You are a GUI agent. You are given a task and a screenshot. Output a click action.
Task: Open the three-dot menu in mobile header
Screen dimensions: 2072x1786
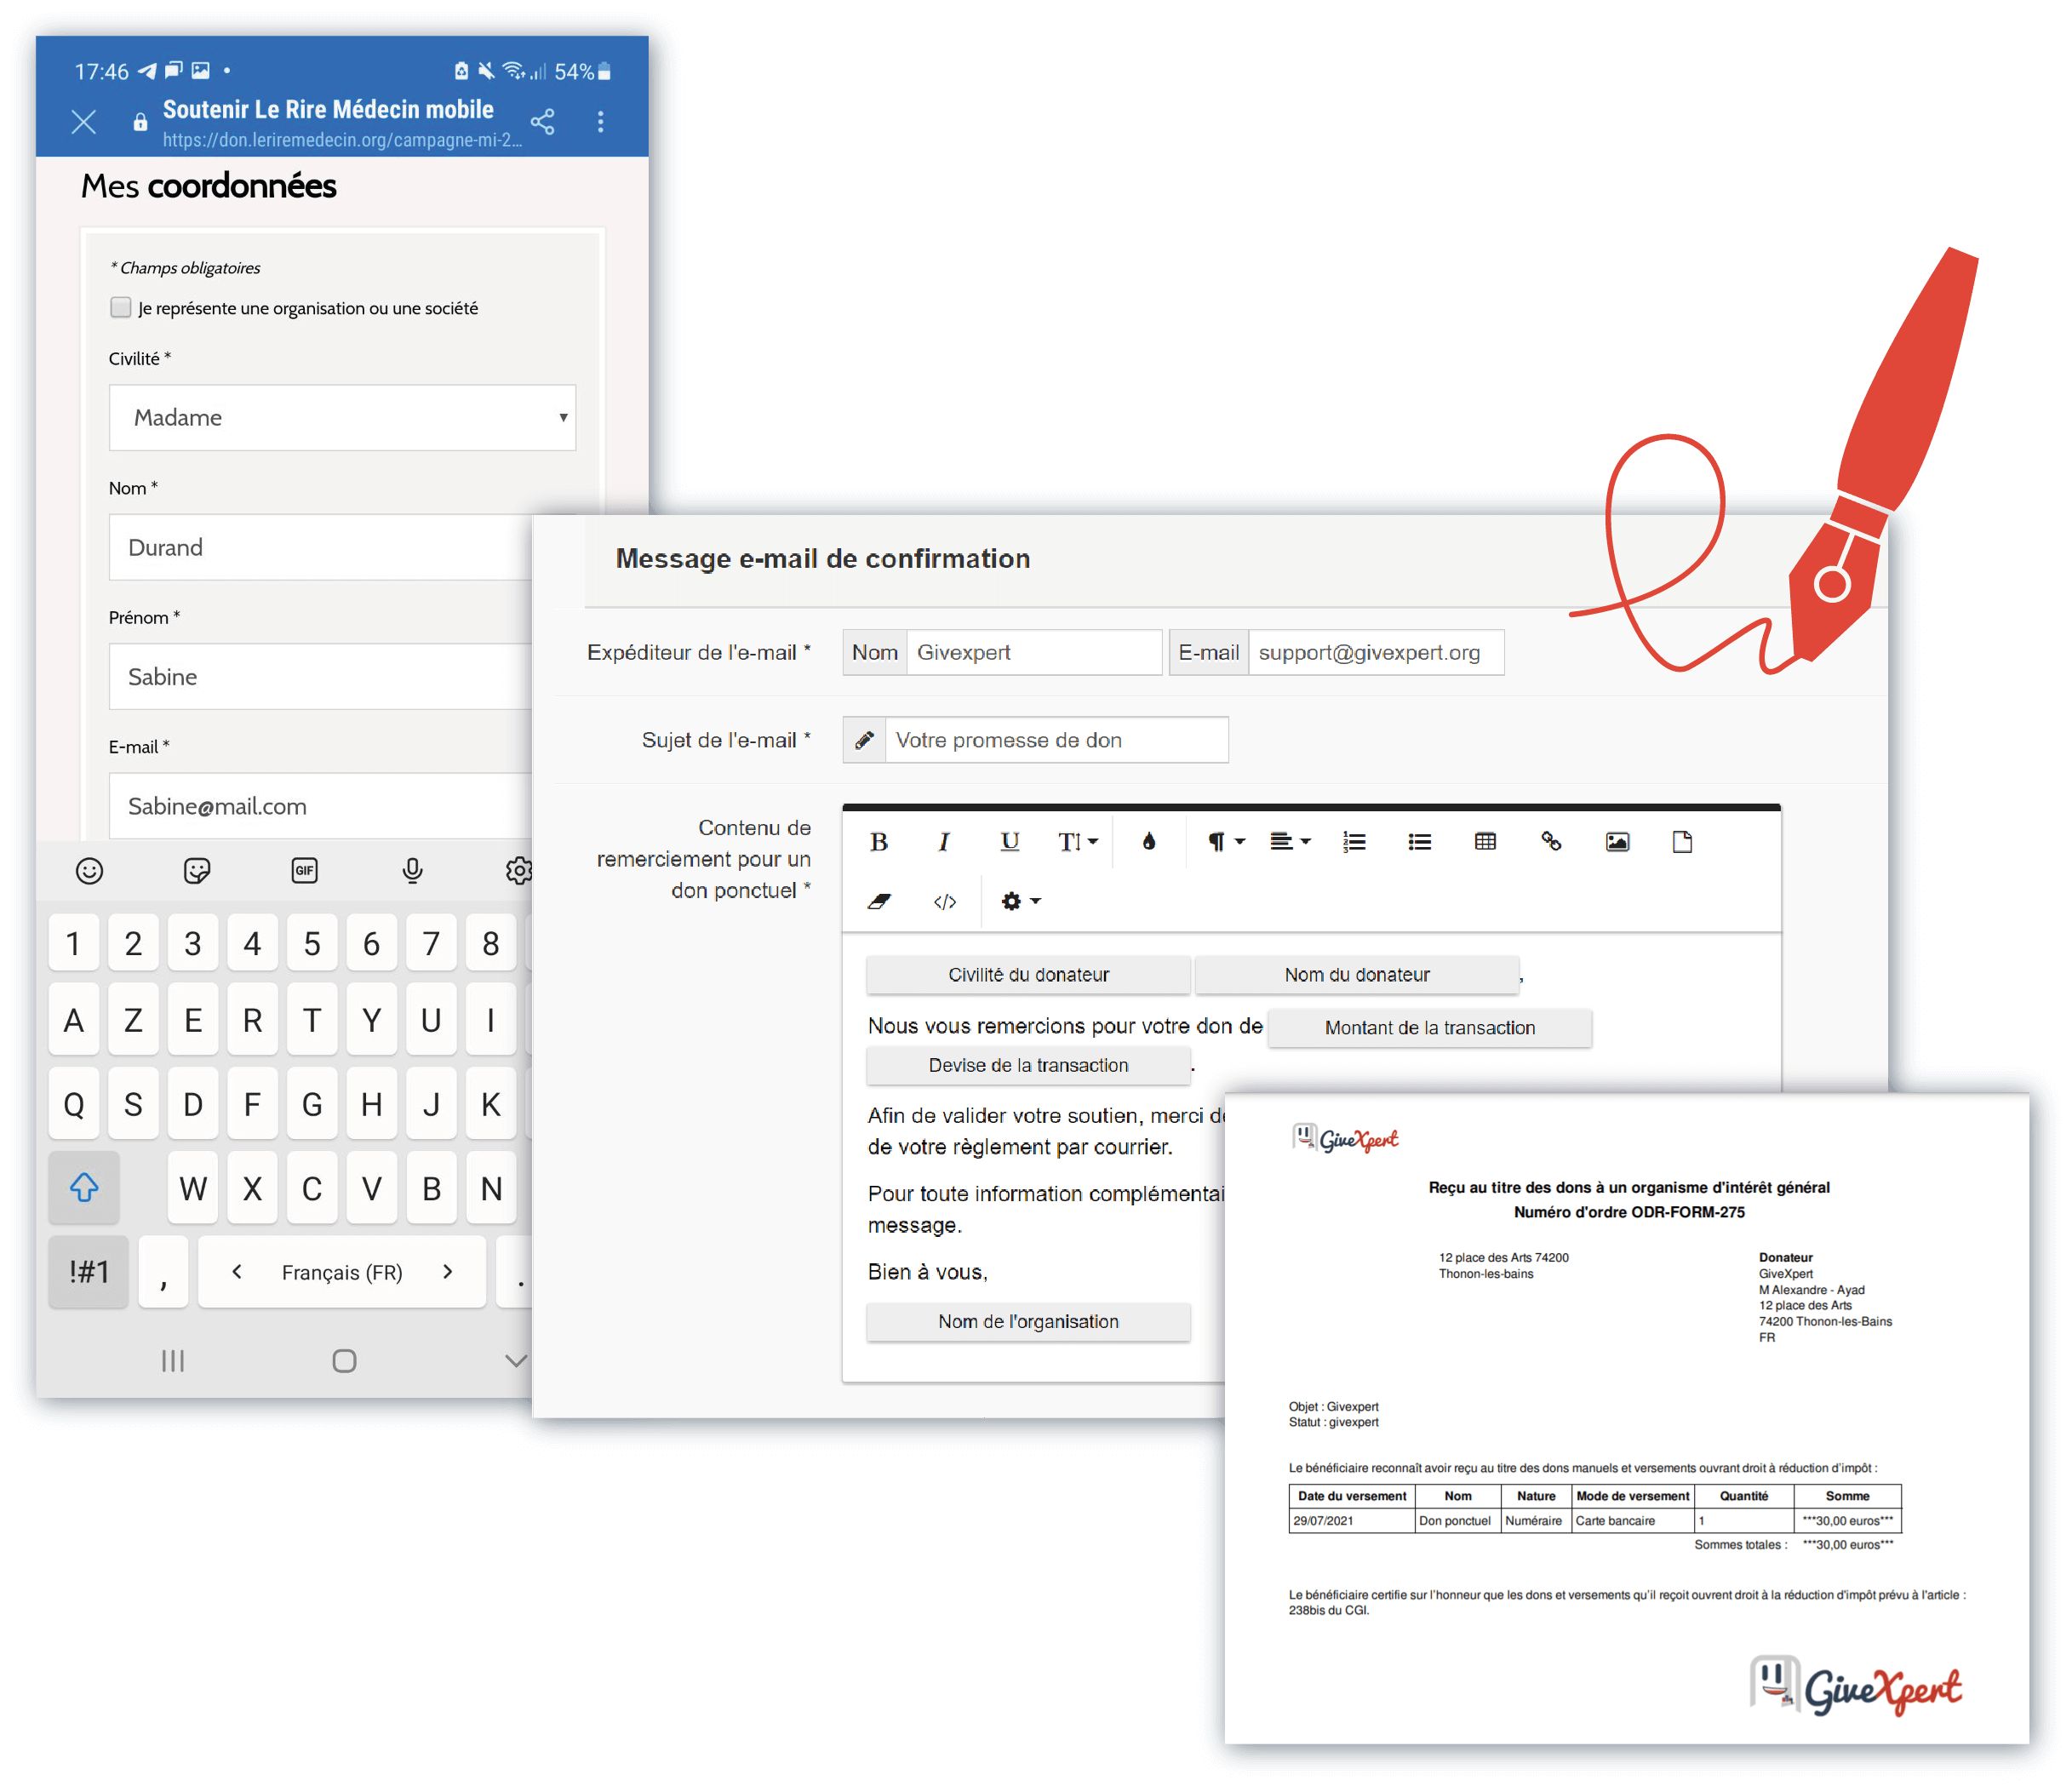click(600, 122)
